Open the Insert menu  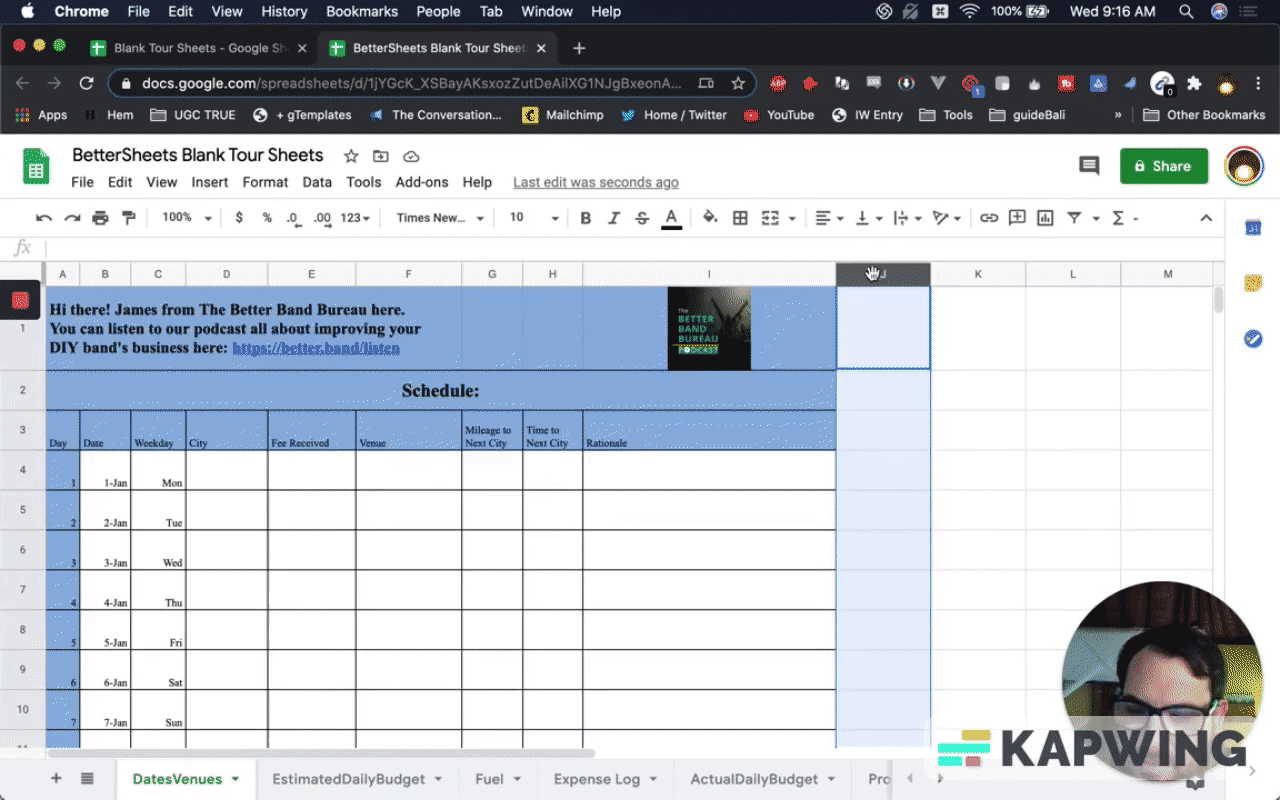[x=210, y=182]
